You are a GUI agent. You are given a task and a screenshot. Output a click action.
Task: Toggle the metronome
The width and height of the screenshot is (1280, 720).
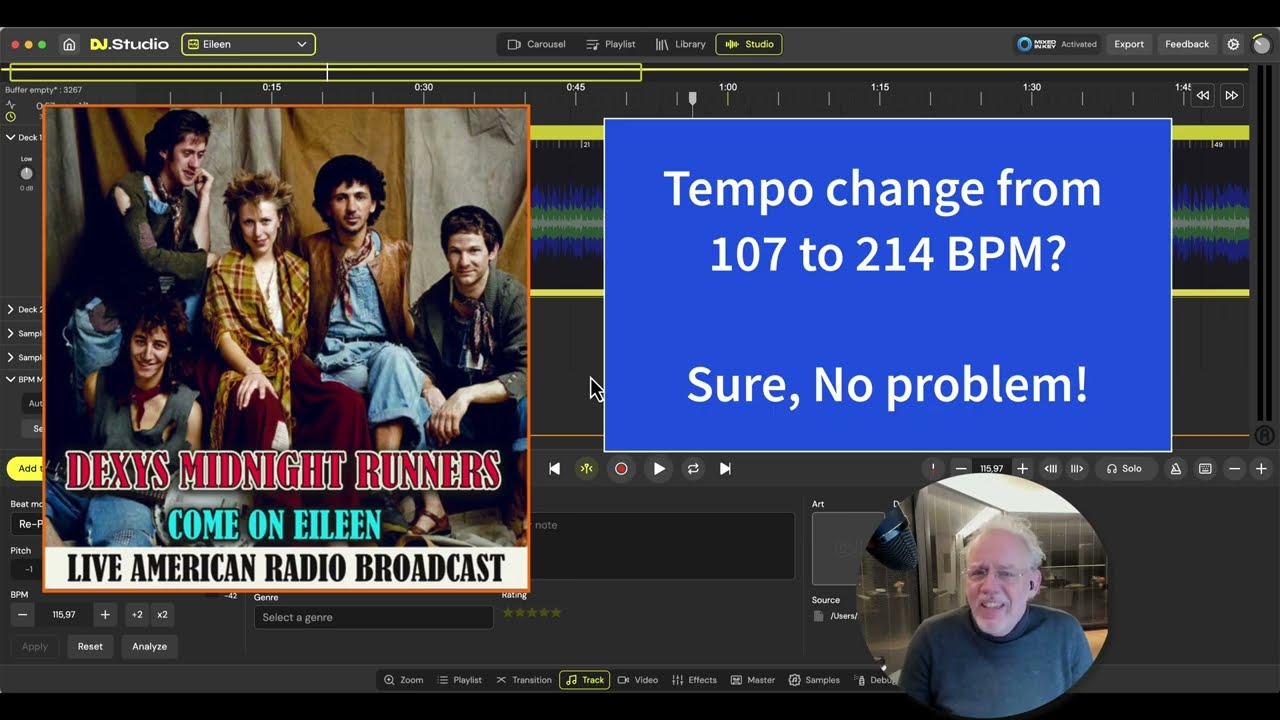(1176, 468)
